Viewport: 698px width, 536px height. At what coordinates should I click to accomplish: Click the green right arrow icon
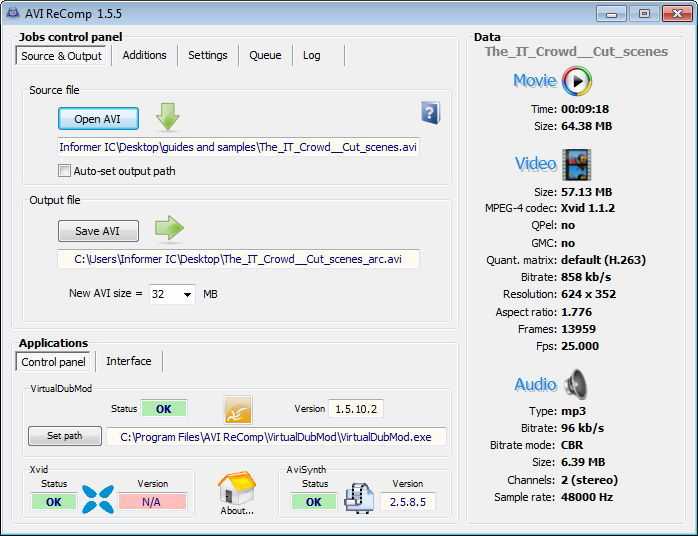point(169,229)
